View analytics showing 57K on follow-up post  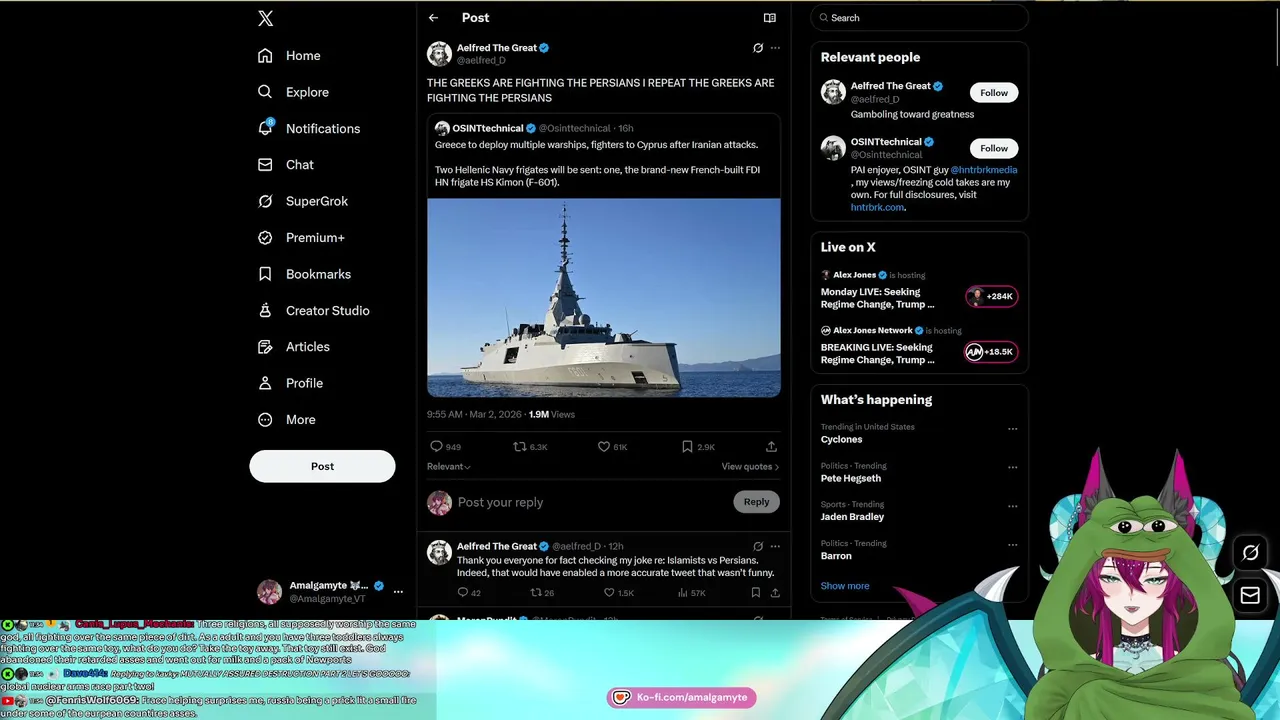tap(683, 593)
